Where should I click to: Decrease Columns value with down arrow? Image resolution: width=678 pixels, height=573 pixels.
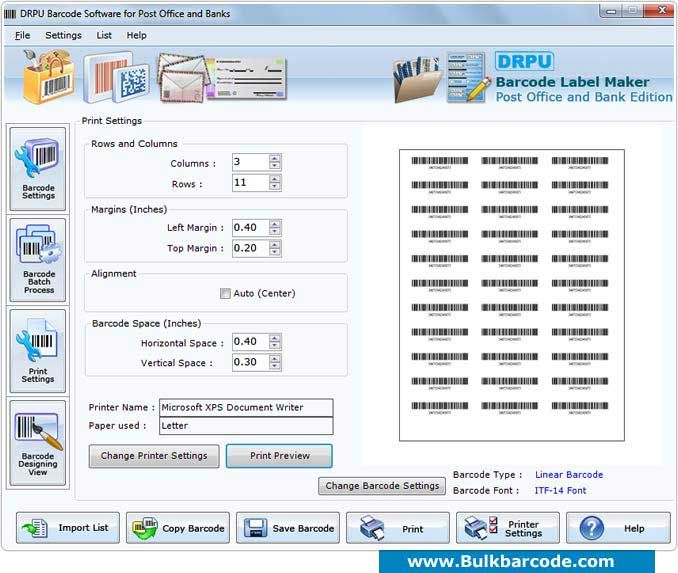pos(275,166)
